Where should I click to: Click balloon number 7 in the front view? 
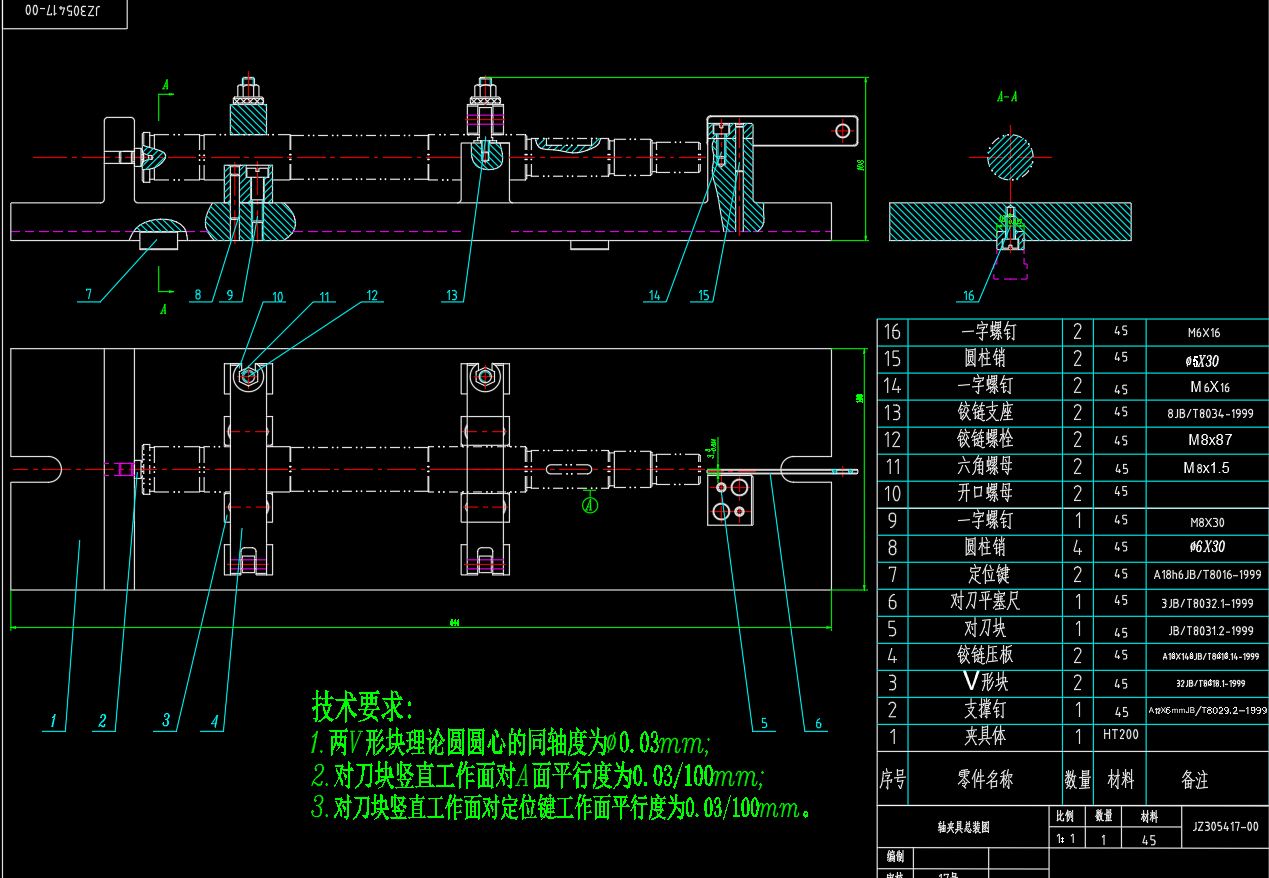coord(88,295)
